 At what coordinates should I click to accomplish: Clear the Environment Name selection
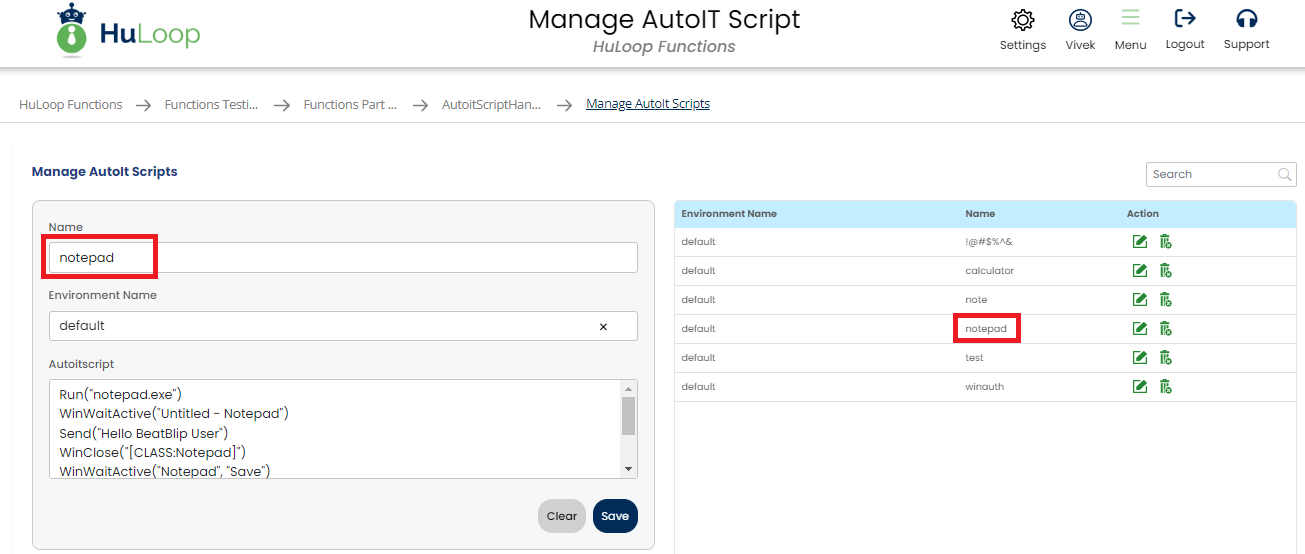point(603,326)
